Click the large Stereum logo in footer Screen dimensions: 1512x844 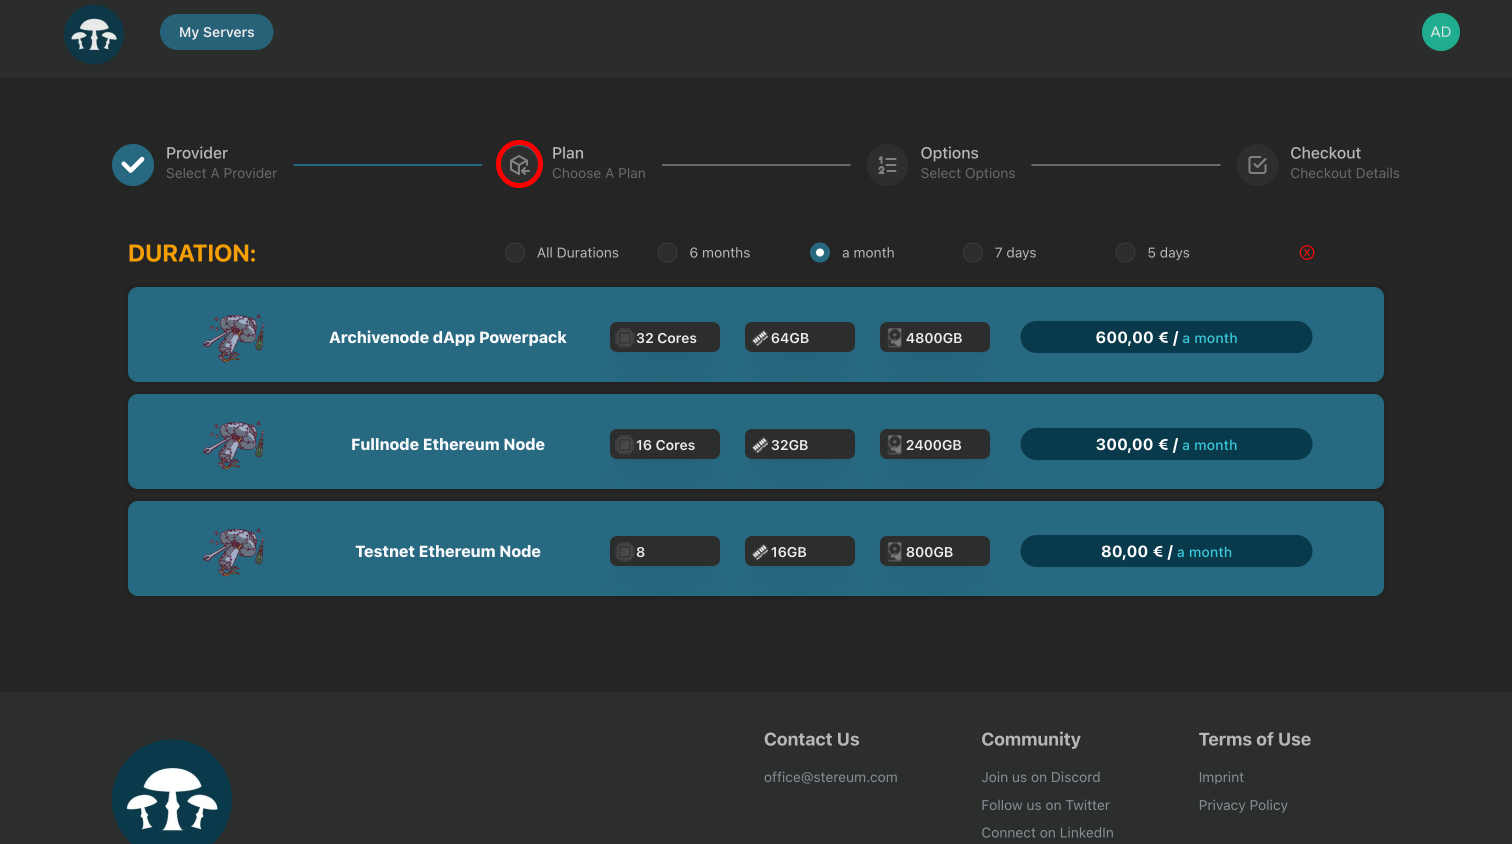coord(172,792)
